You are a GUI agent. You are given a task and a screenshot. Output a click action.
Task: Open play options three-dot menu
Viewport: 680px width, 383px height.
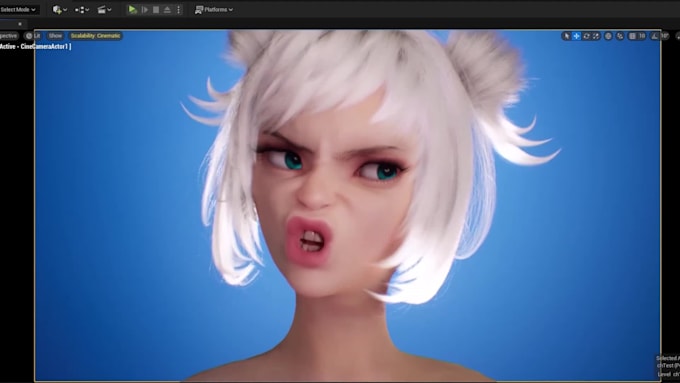tap(179, 10)
